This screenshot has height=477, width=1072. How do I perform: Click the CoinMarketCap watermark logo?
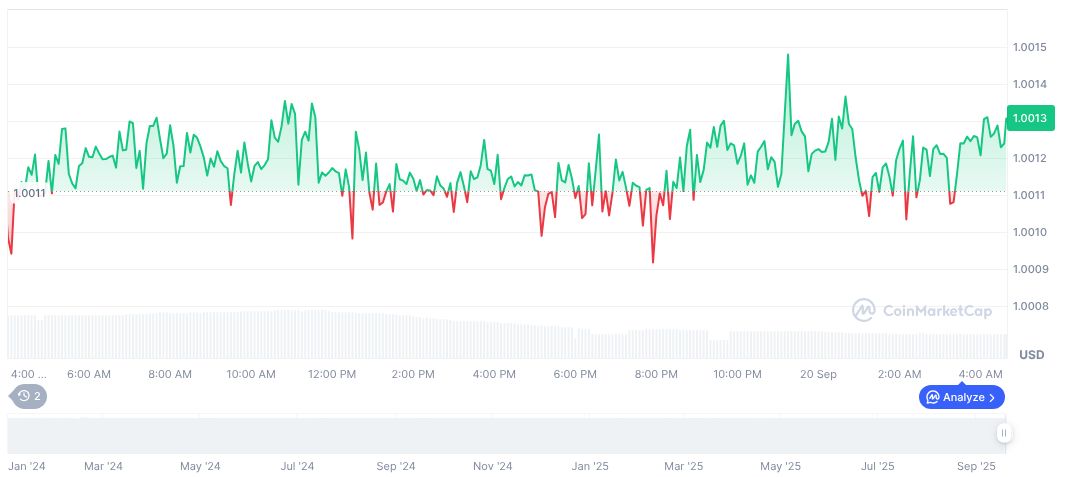922,310
